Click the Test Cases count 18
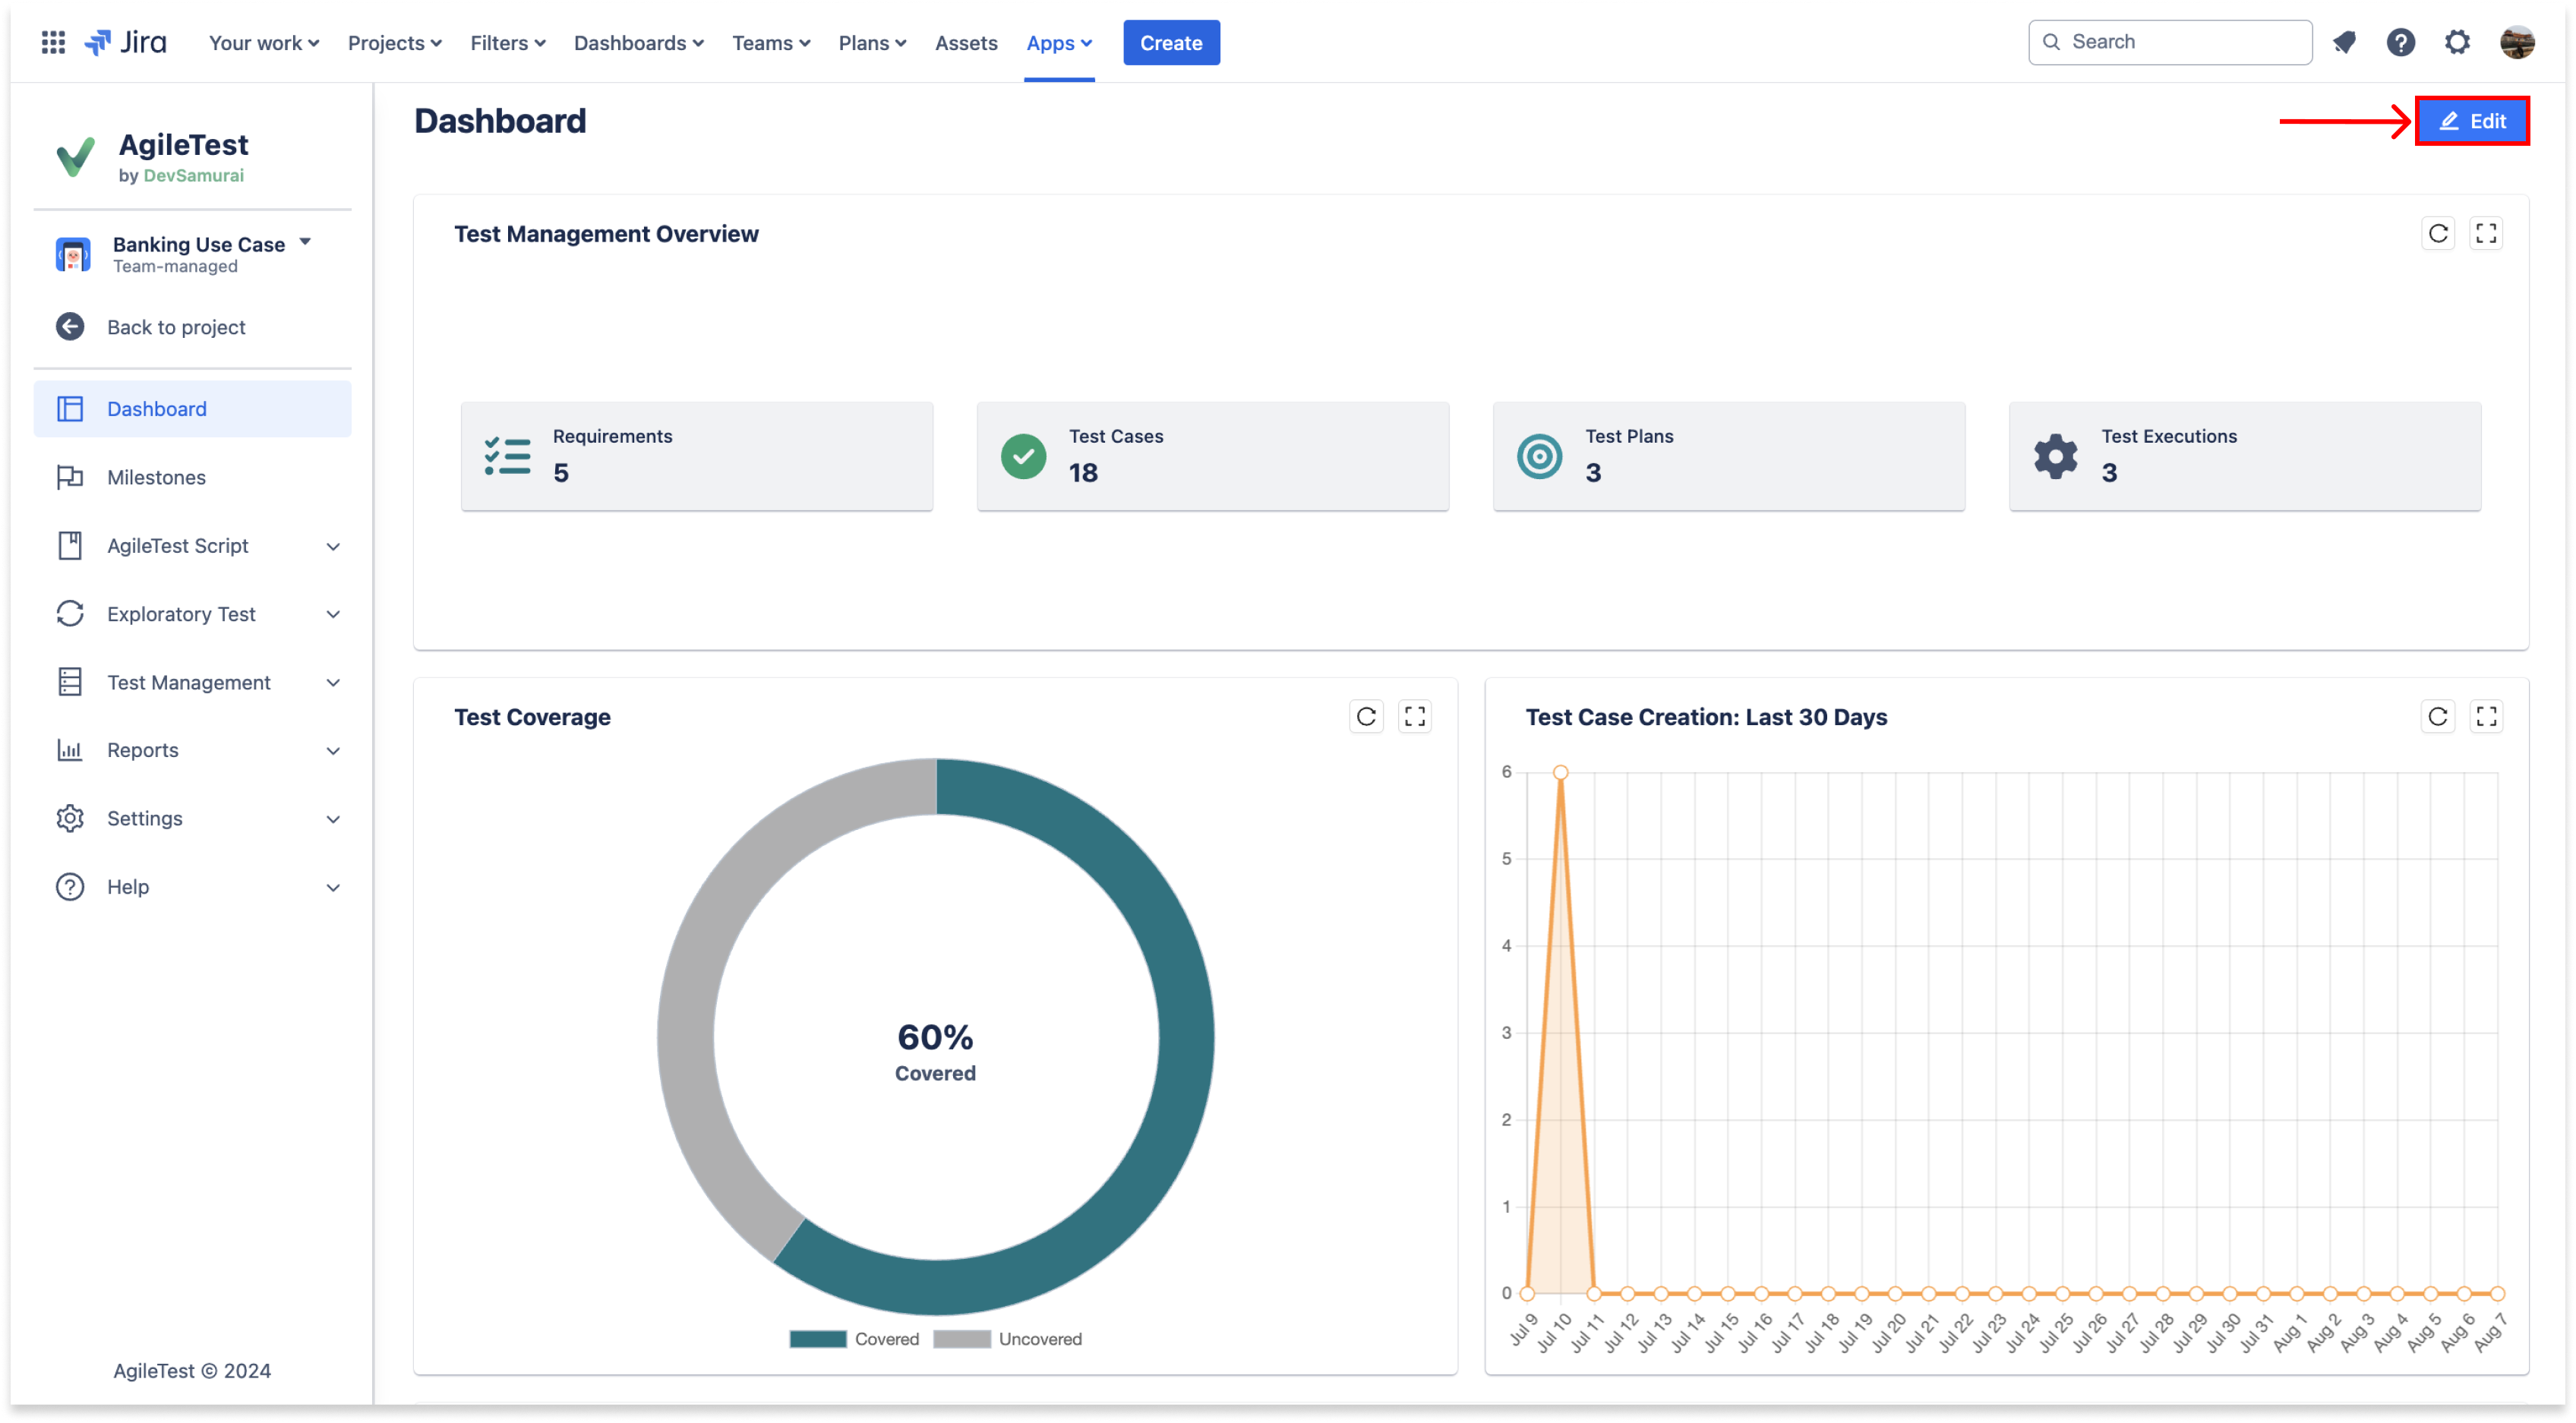The height and width of the screenshot is (1423, 2576). point(1083,473)
